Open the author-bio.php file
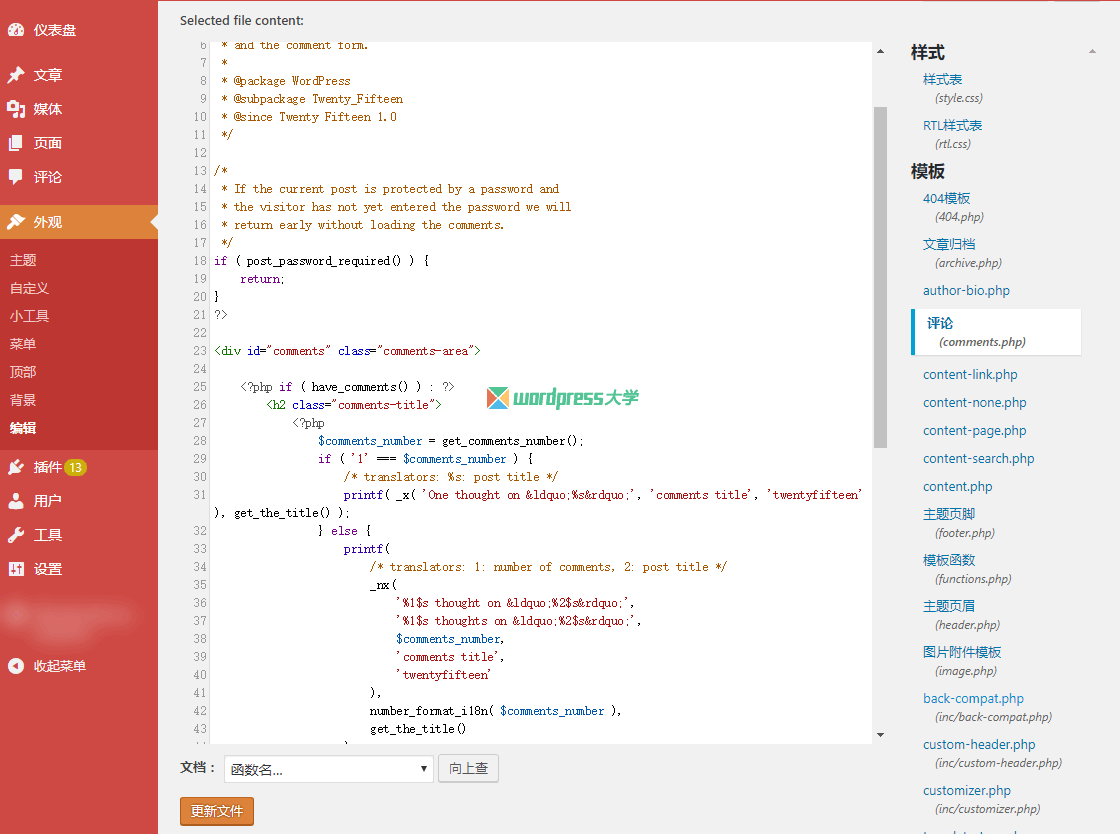1120x834 pixels. click(x=966, y=291)
